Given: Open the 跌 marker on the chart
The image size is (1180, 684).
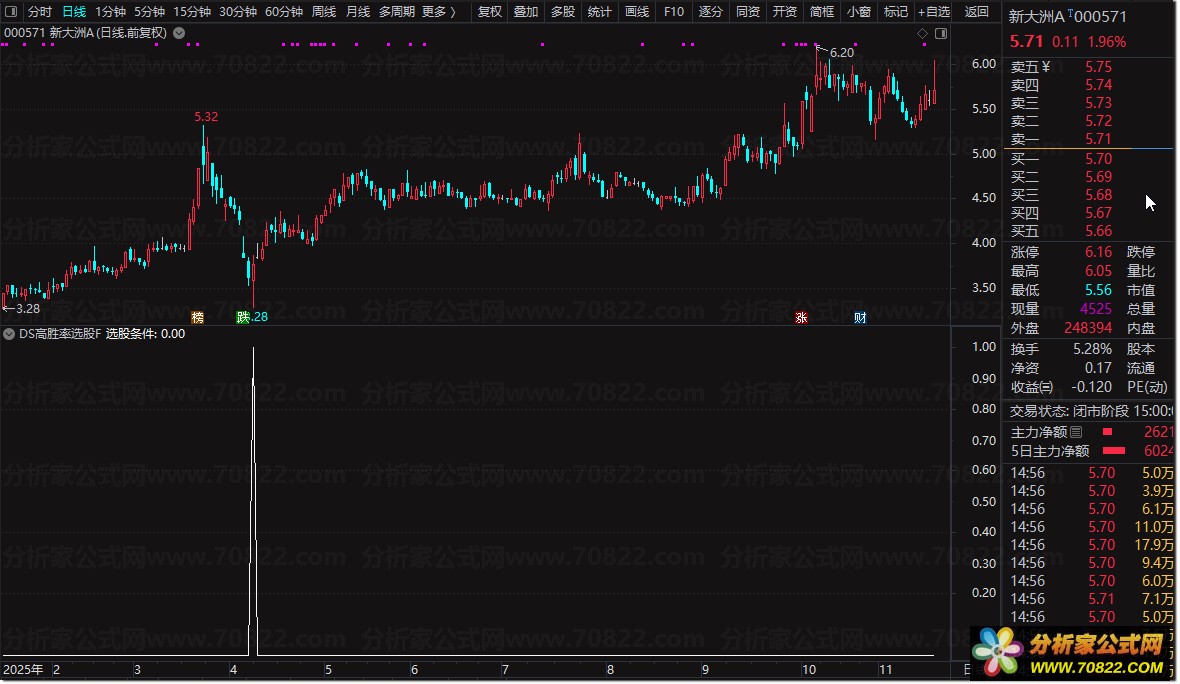Looking at the screenshot, I should coord(243,318).
